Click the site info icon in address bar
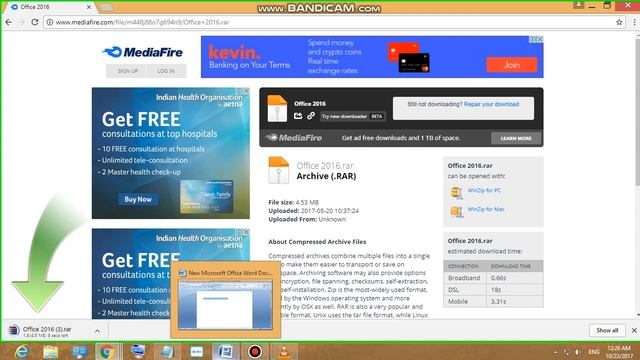640x360 pixels. [49, 22]
